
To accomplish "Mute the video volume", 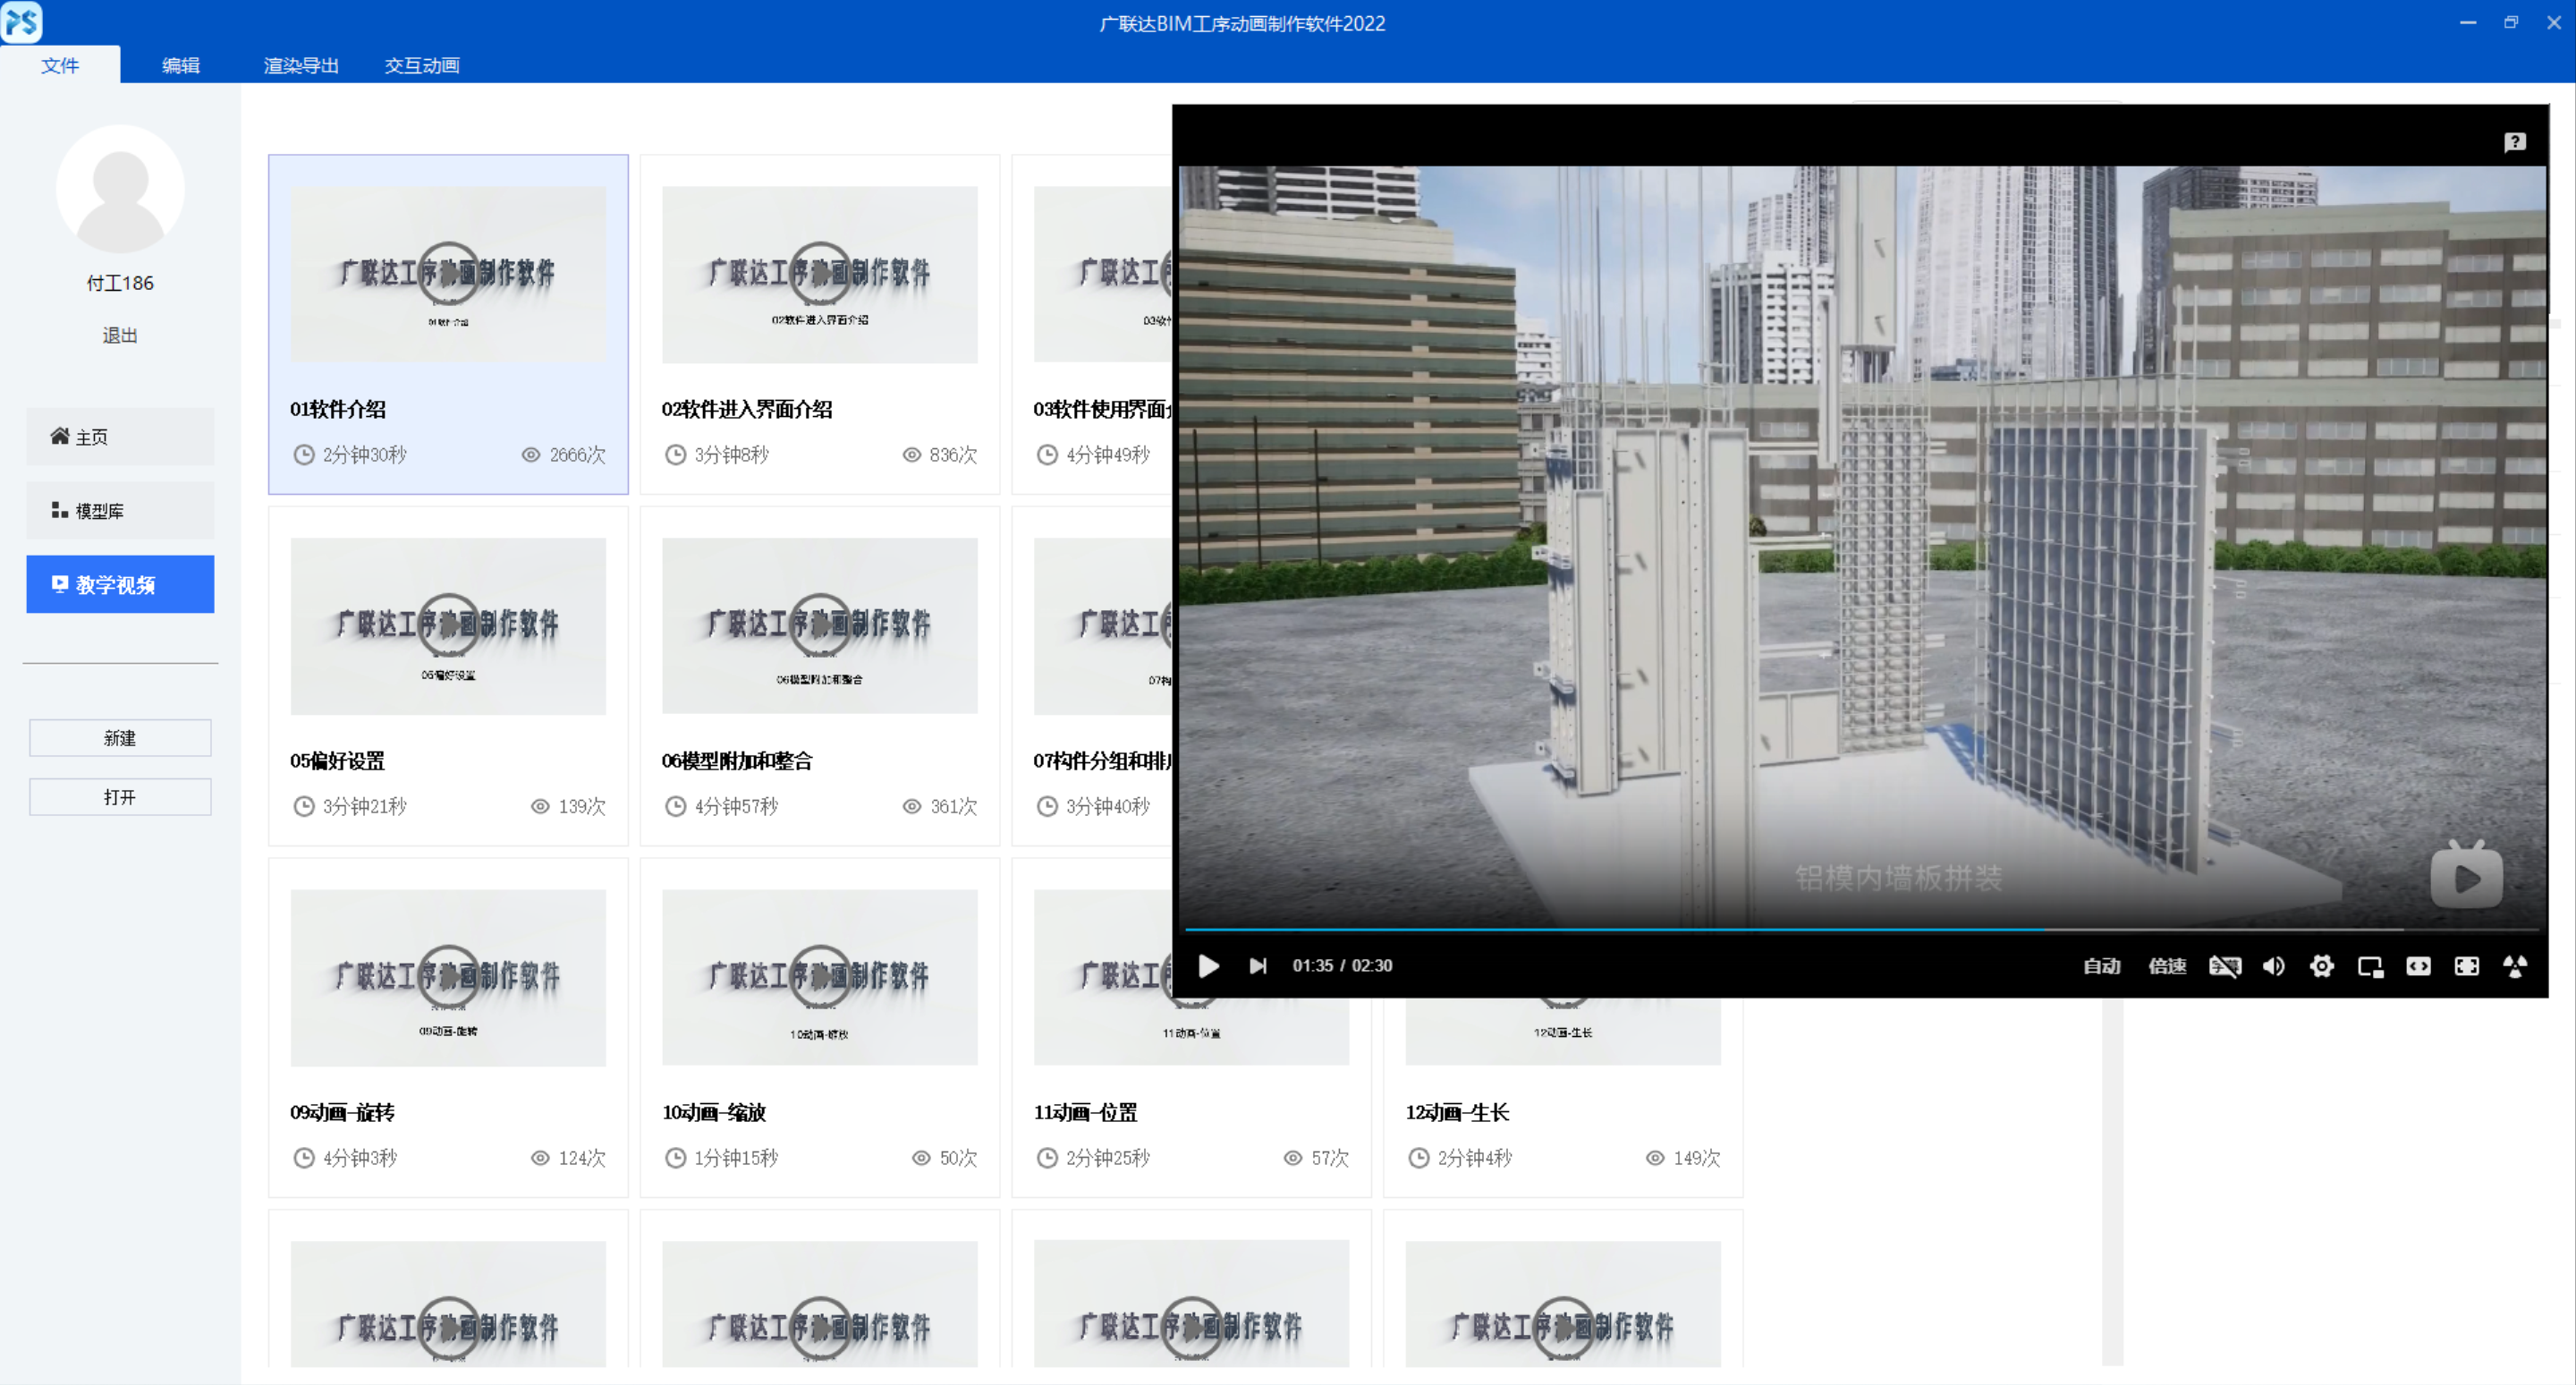I will (x=2274, y=966).
